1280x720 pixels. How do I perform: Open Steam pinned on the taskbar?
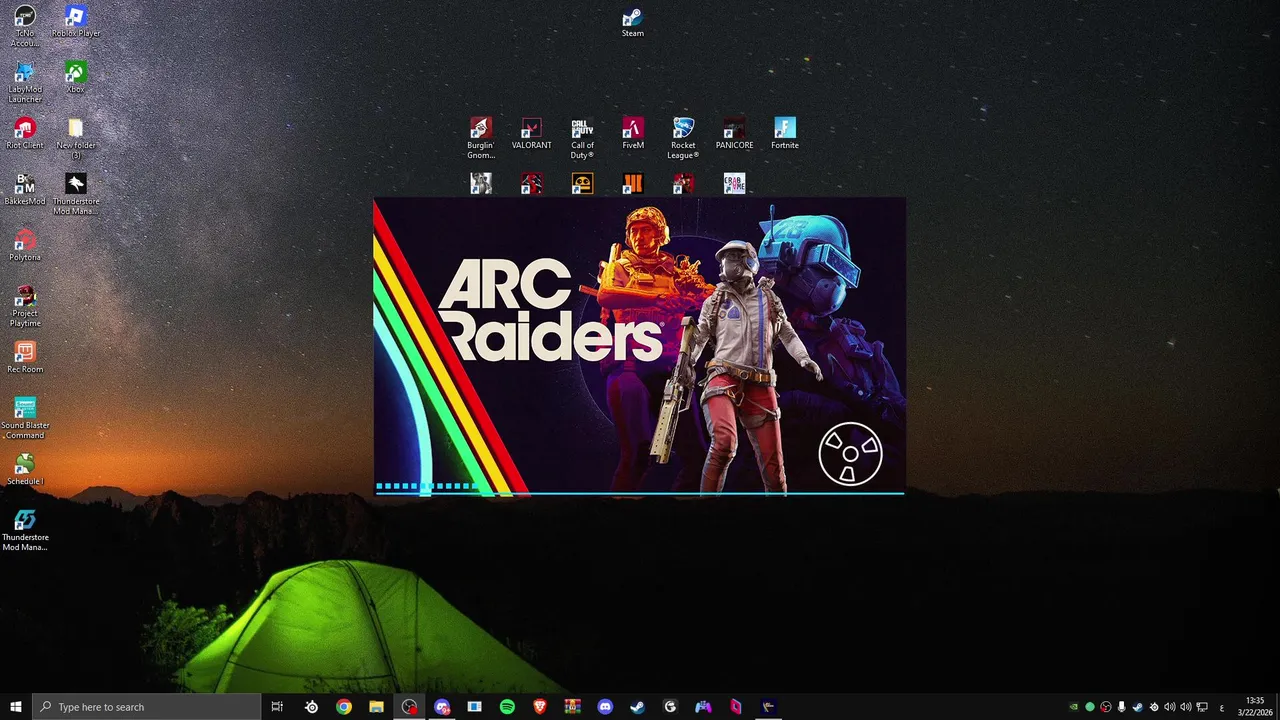pyautogui.click(x=637, y=707)
